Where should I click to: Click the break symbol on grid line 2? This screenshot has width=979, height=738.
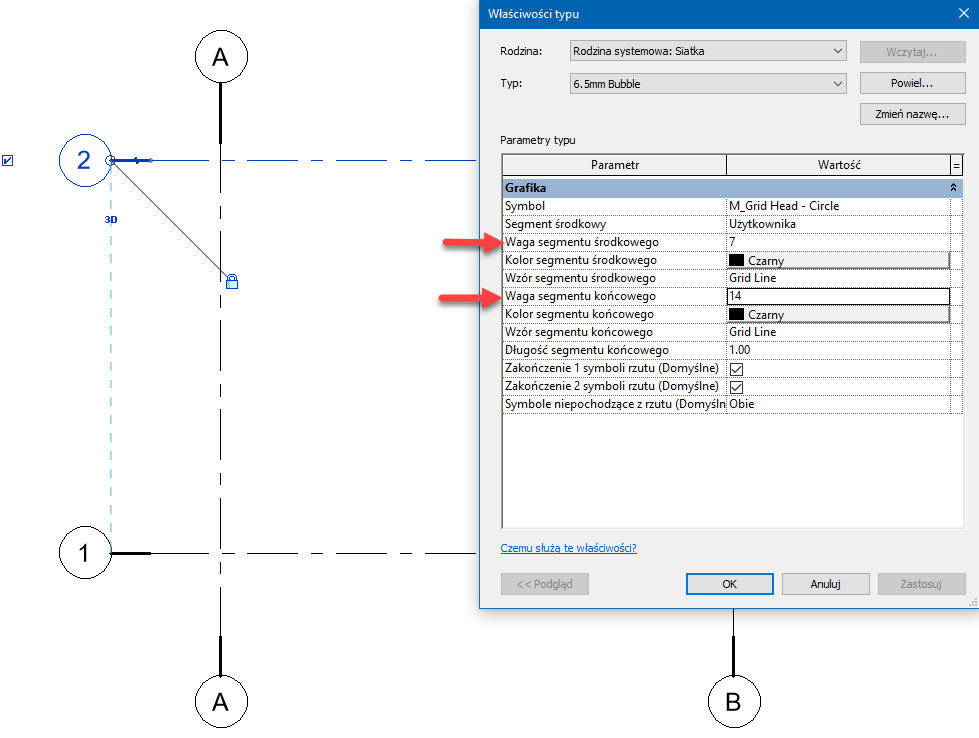tap(139, 160)
